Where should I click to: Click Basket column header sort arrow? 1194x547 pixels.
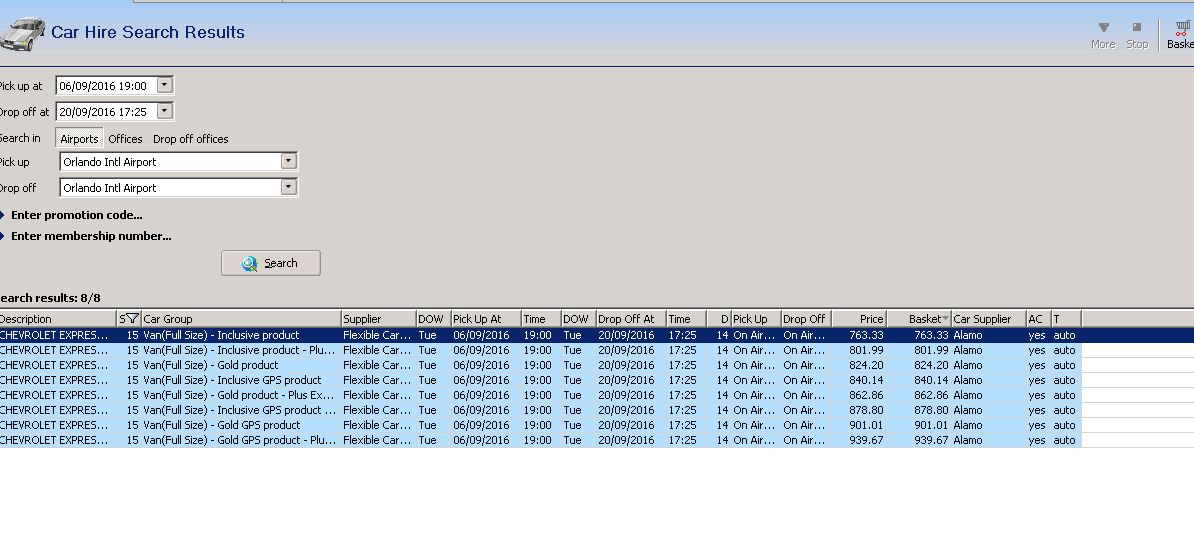click(945, 319)
